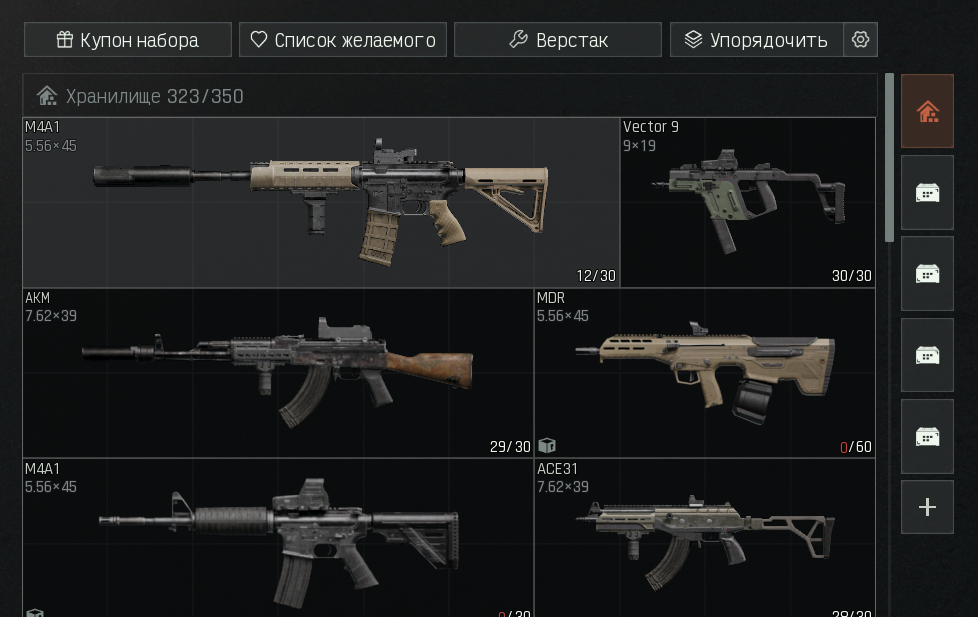
Task: Switch to the second storage container tab
Action: [x=927, y=273]
